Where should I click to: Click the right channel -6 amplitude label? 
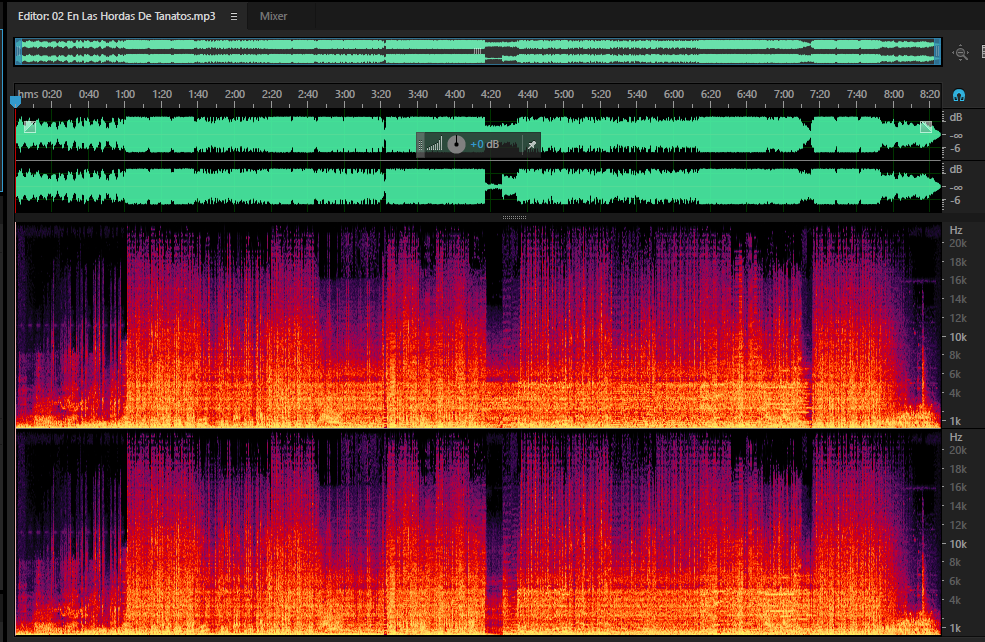[x=955, y=201]
